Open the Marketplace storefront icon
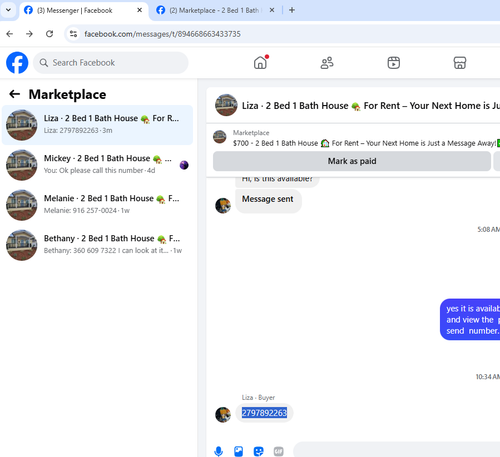This screenshot has width=500, height=457. pyautogui.click(x=460, y=63)
